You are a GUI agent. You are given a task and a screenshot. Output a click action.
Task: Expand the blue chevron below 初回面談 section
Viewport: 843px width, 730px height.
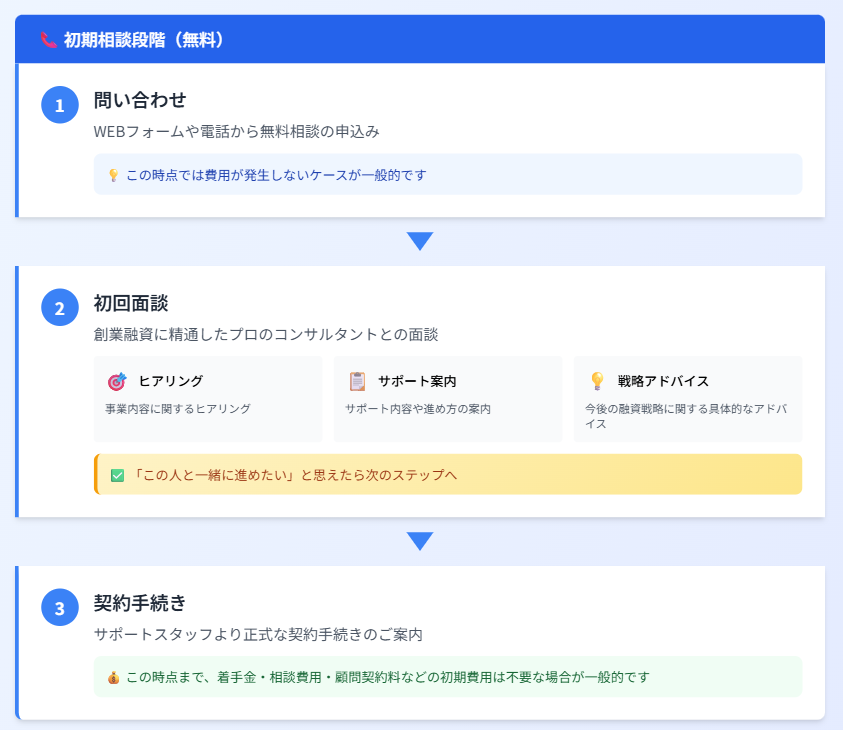pyautogui.click(x=421, y=541)
